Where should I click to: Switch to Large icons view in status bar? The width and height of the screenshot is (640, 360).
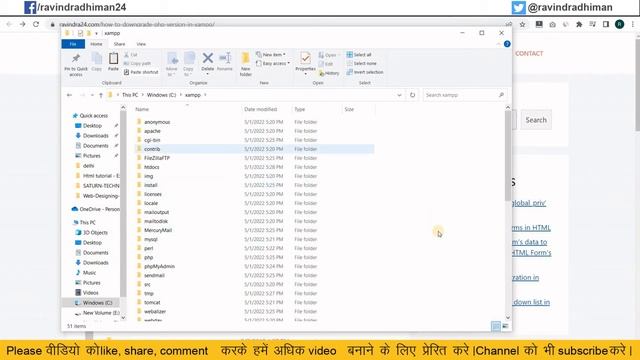point(505,326)
